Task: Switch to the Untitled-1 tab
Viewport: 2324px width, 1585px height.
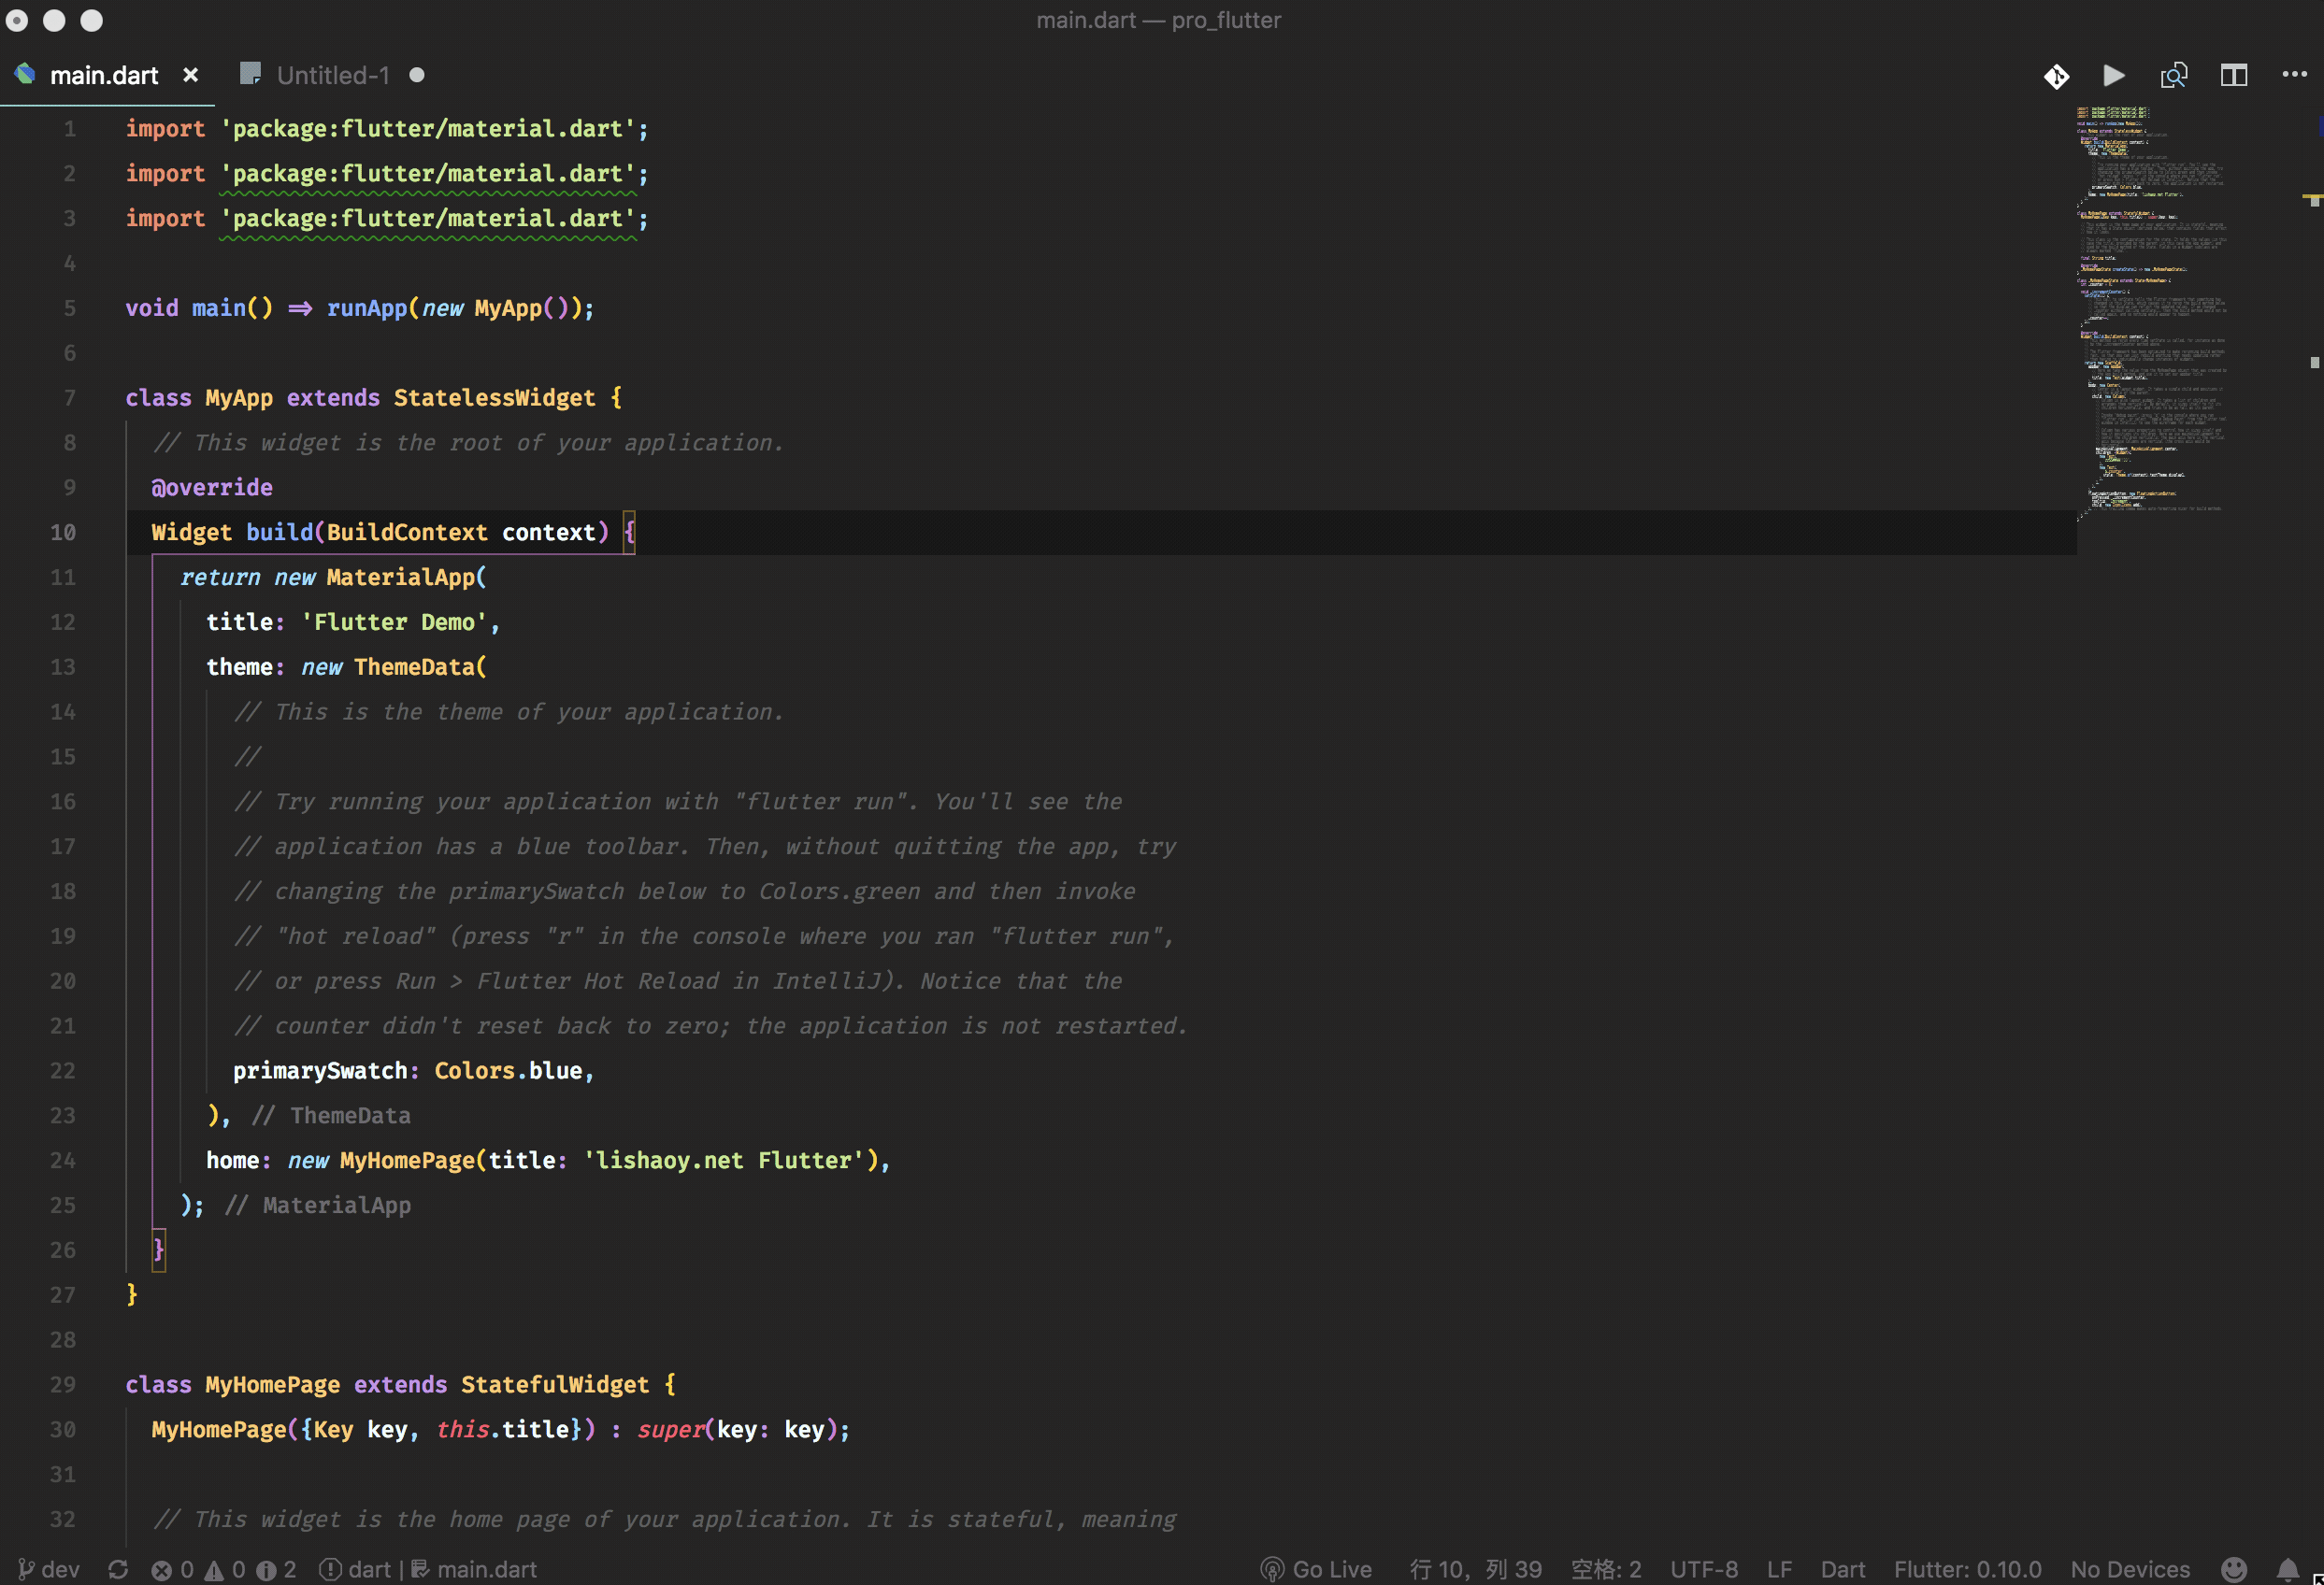Action: coord(332,76)
